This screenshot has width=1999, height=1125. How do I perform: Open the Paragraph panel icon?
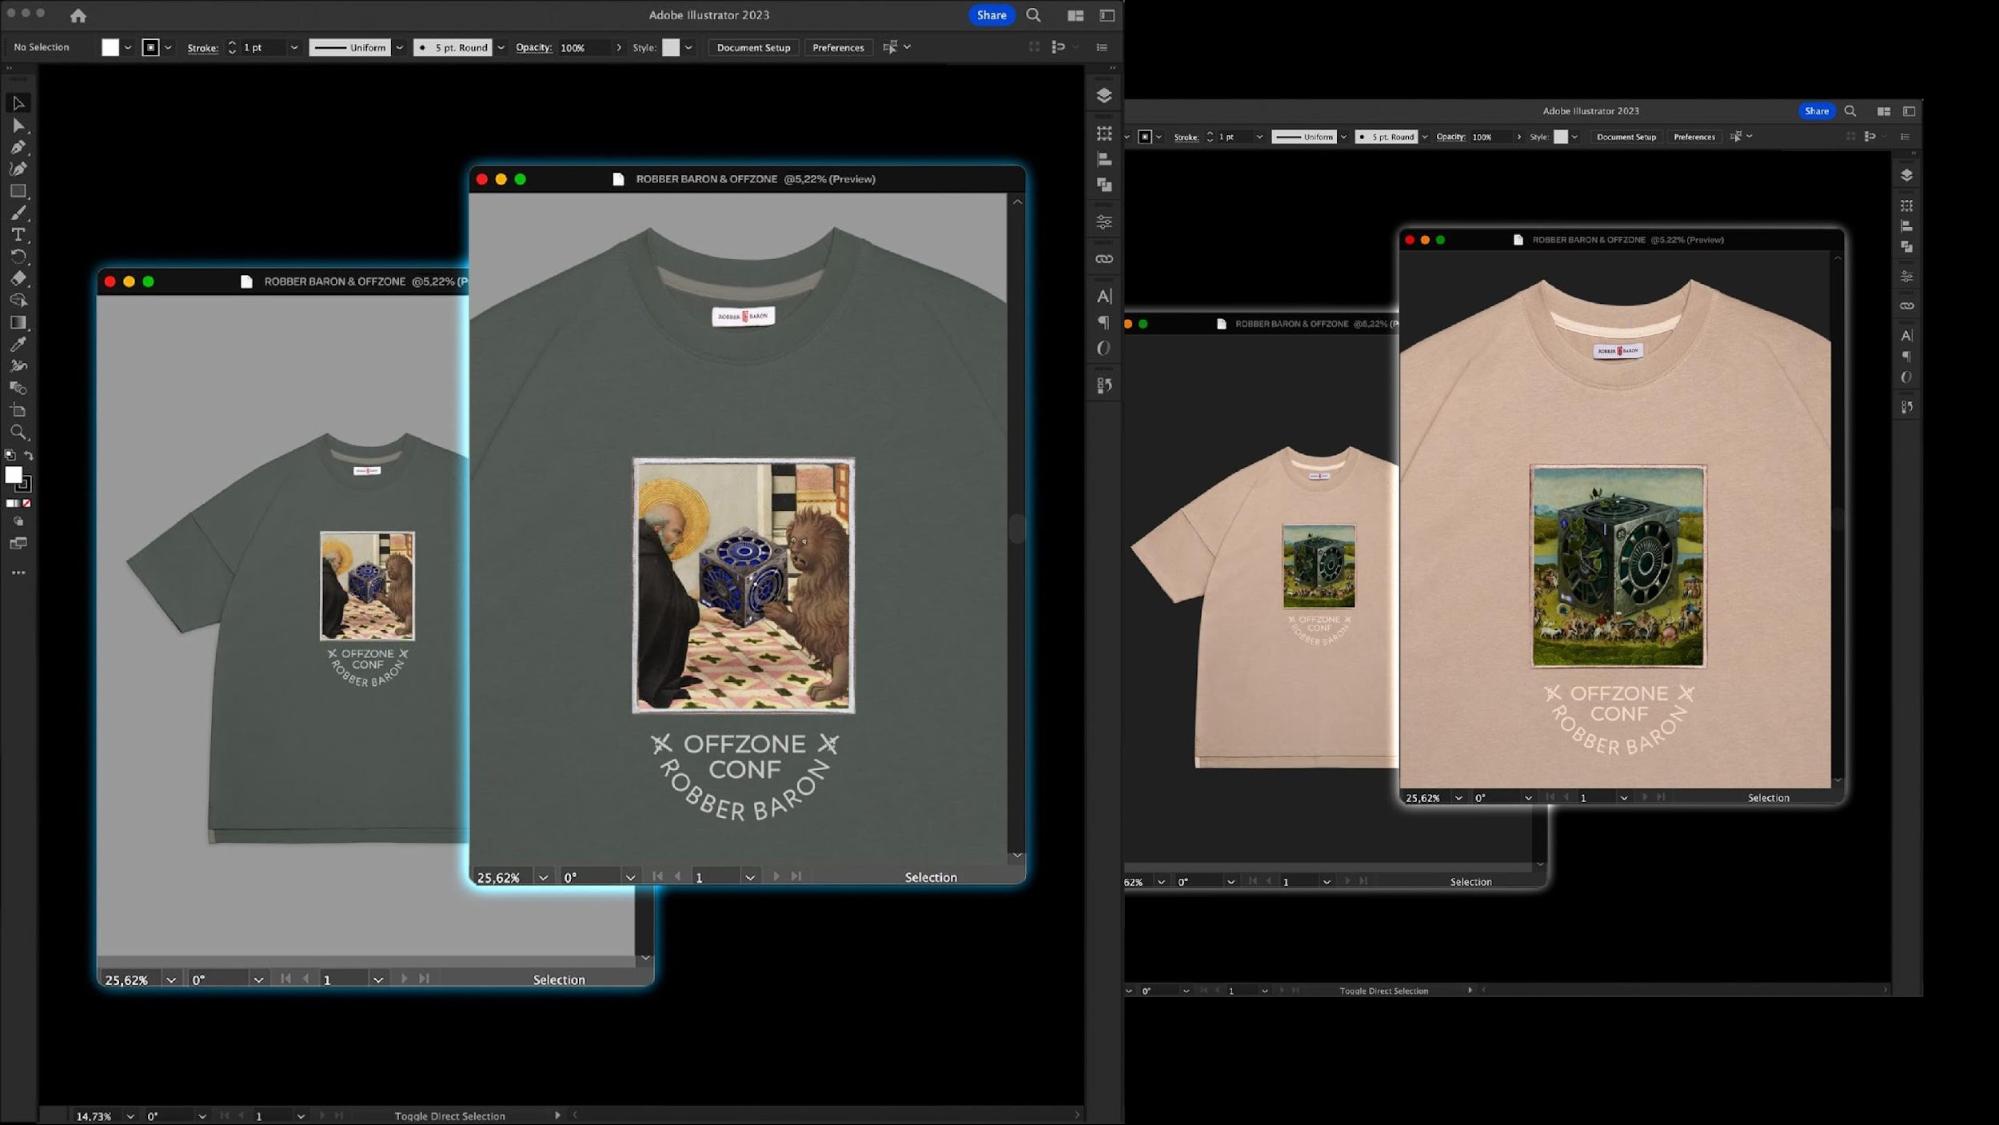click(1104, 322)
